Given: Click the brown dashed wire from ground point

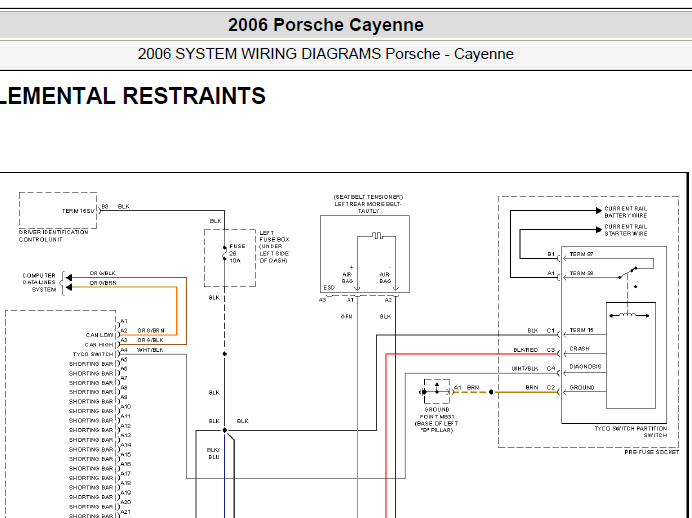Looking at the screenshot, I should click(x=472, y=392).
